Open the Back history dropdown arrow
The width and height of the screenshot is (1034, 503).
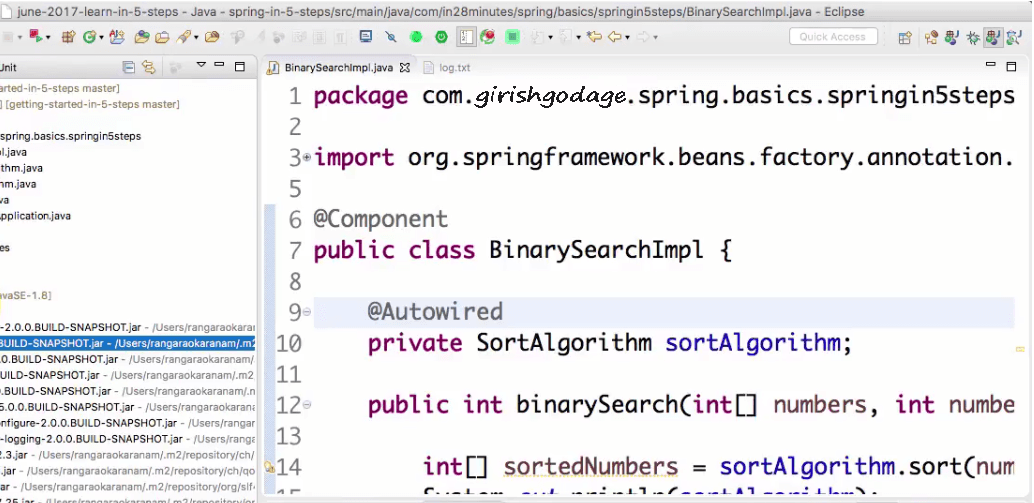pos(627,38)
